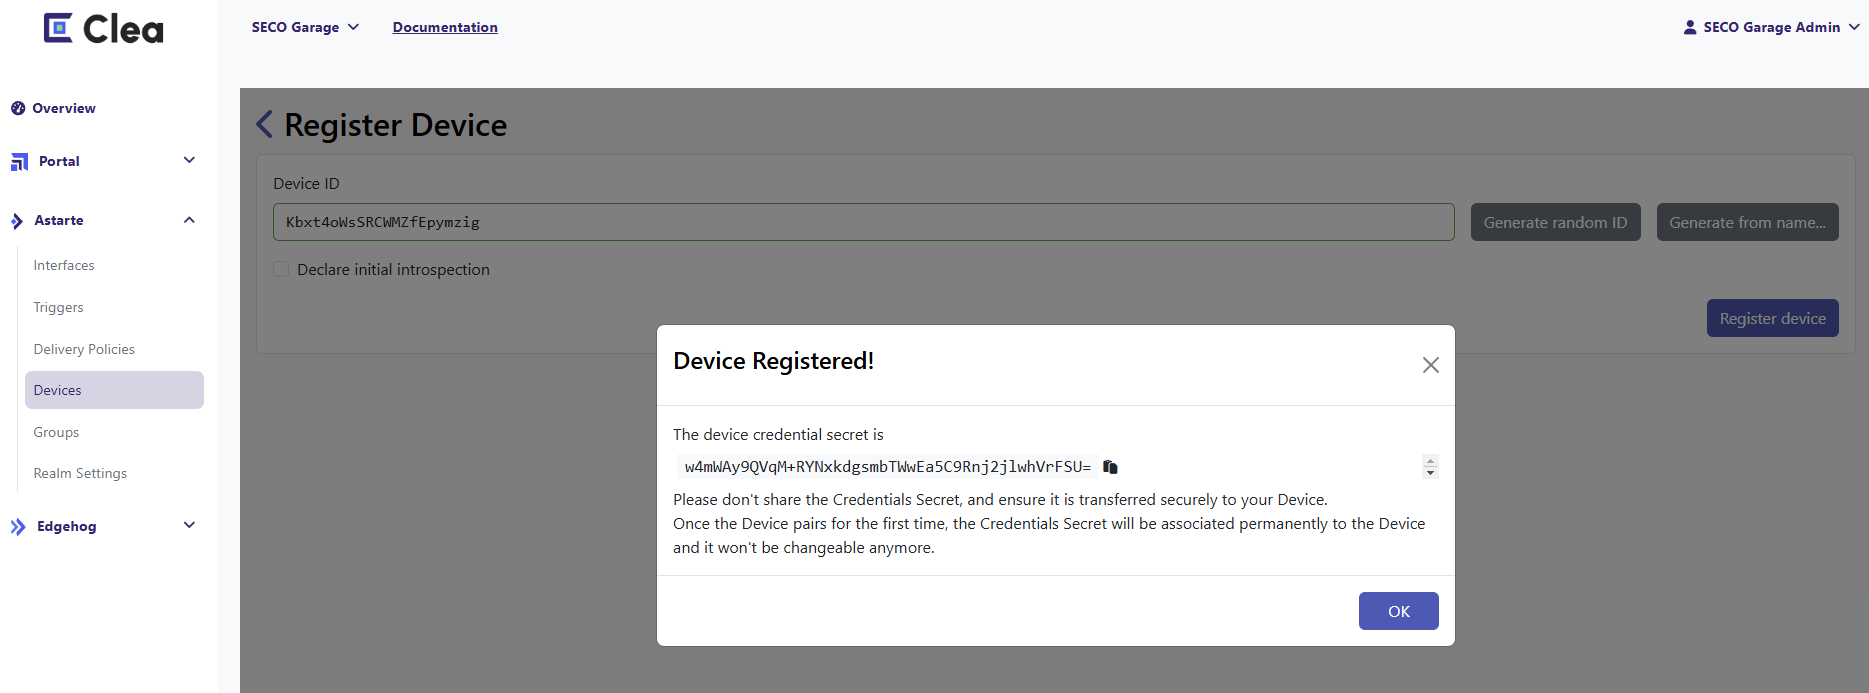Click the credential secret scroll stepper
Screen dimensions: 1869x693
pos(1430,467)
